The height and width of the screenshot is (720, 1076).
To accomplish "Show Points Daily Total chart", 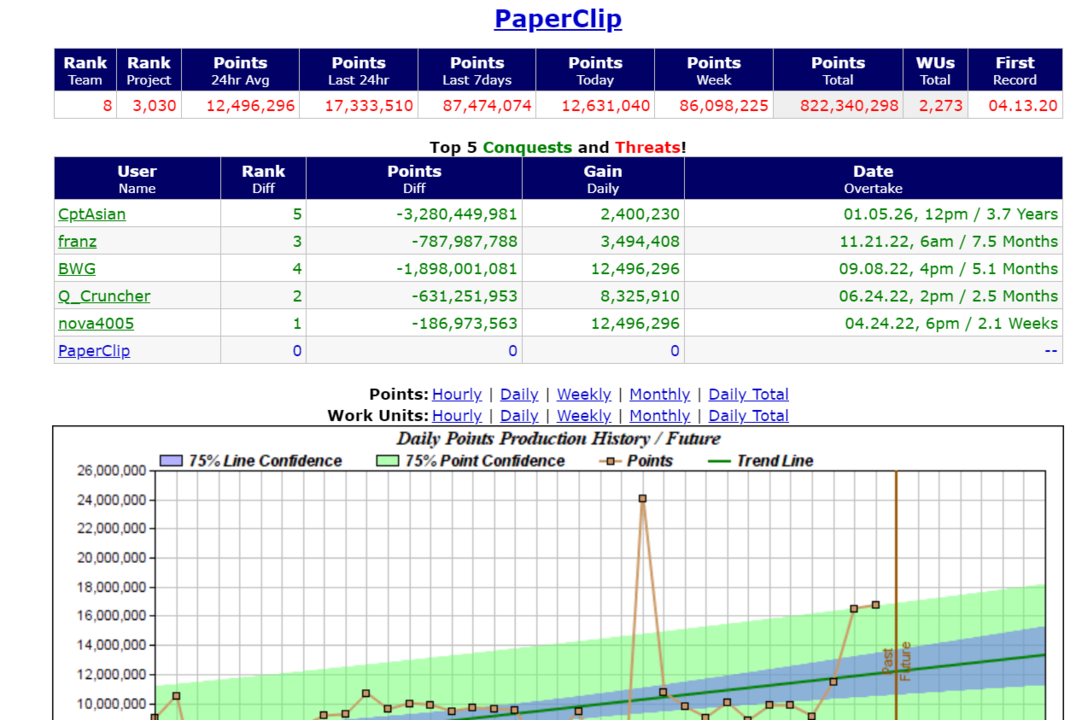I will (748, 394).
